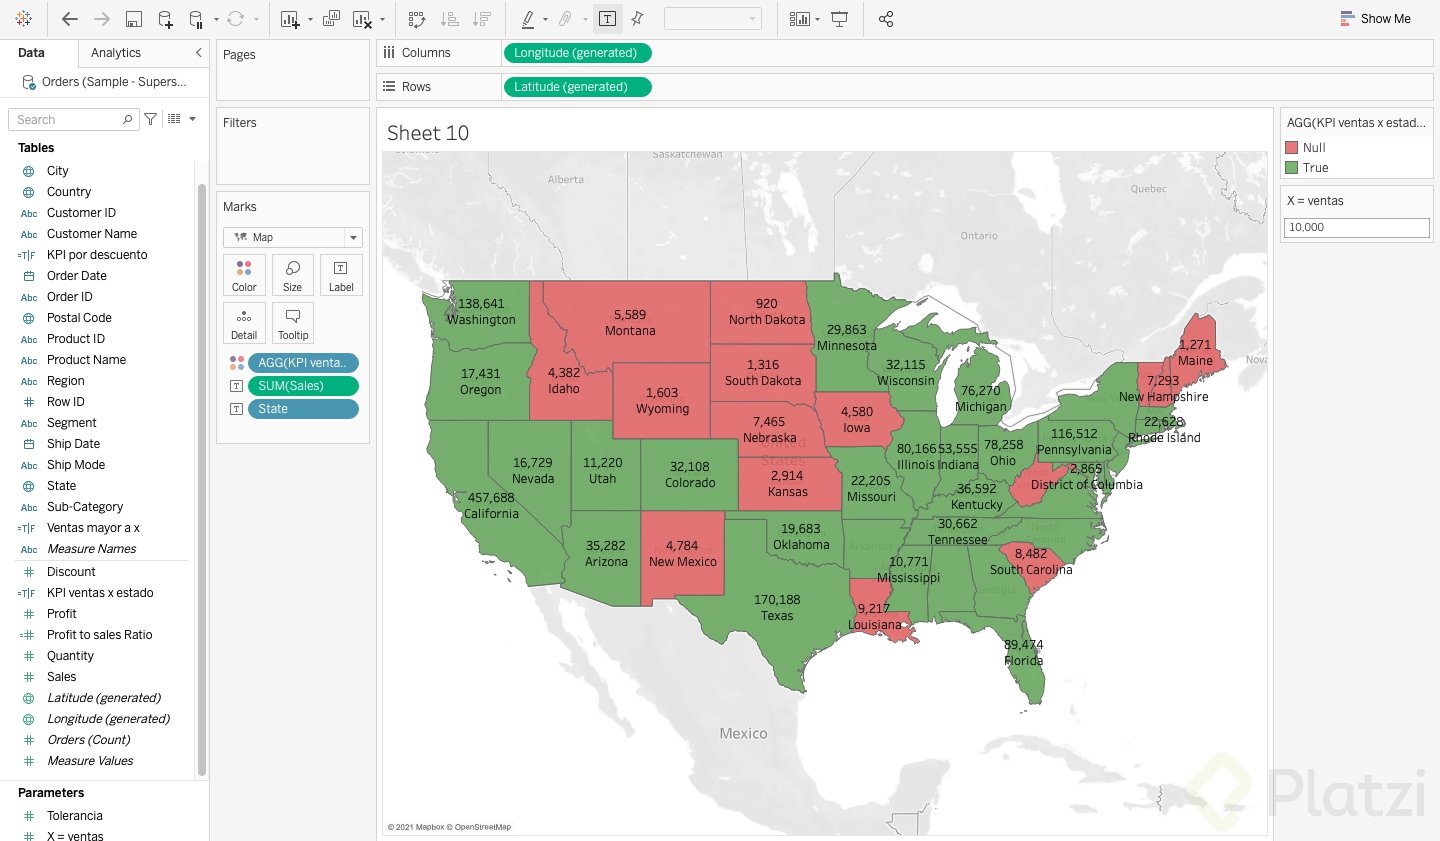Click the Label marks card button

coord(341,275)
